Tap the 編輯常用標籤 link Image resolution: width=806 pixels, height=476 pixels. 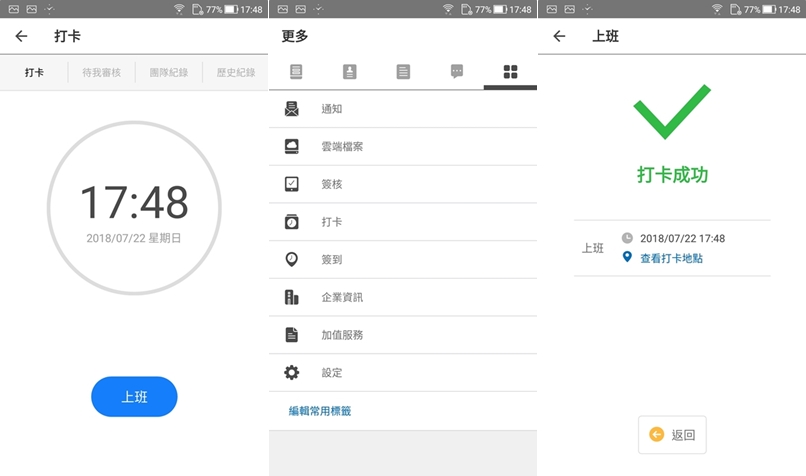point(320,411)
